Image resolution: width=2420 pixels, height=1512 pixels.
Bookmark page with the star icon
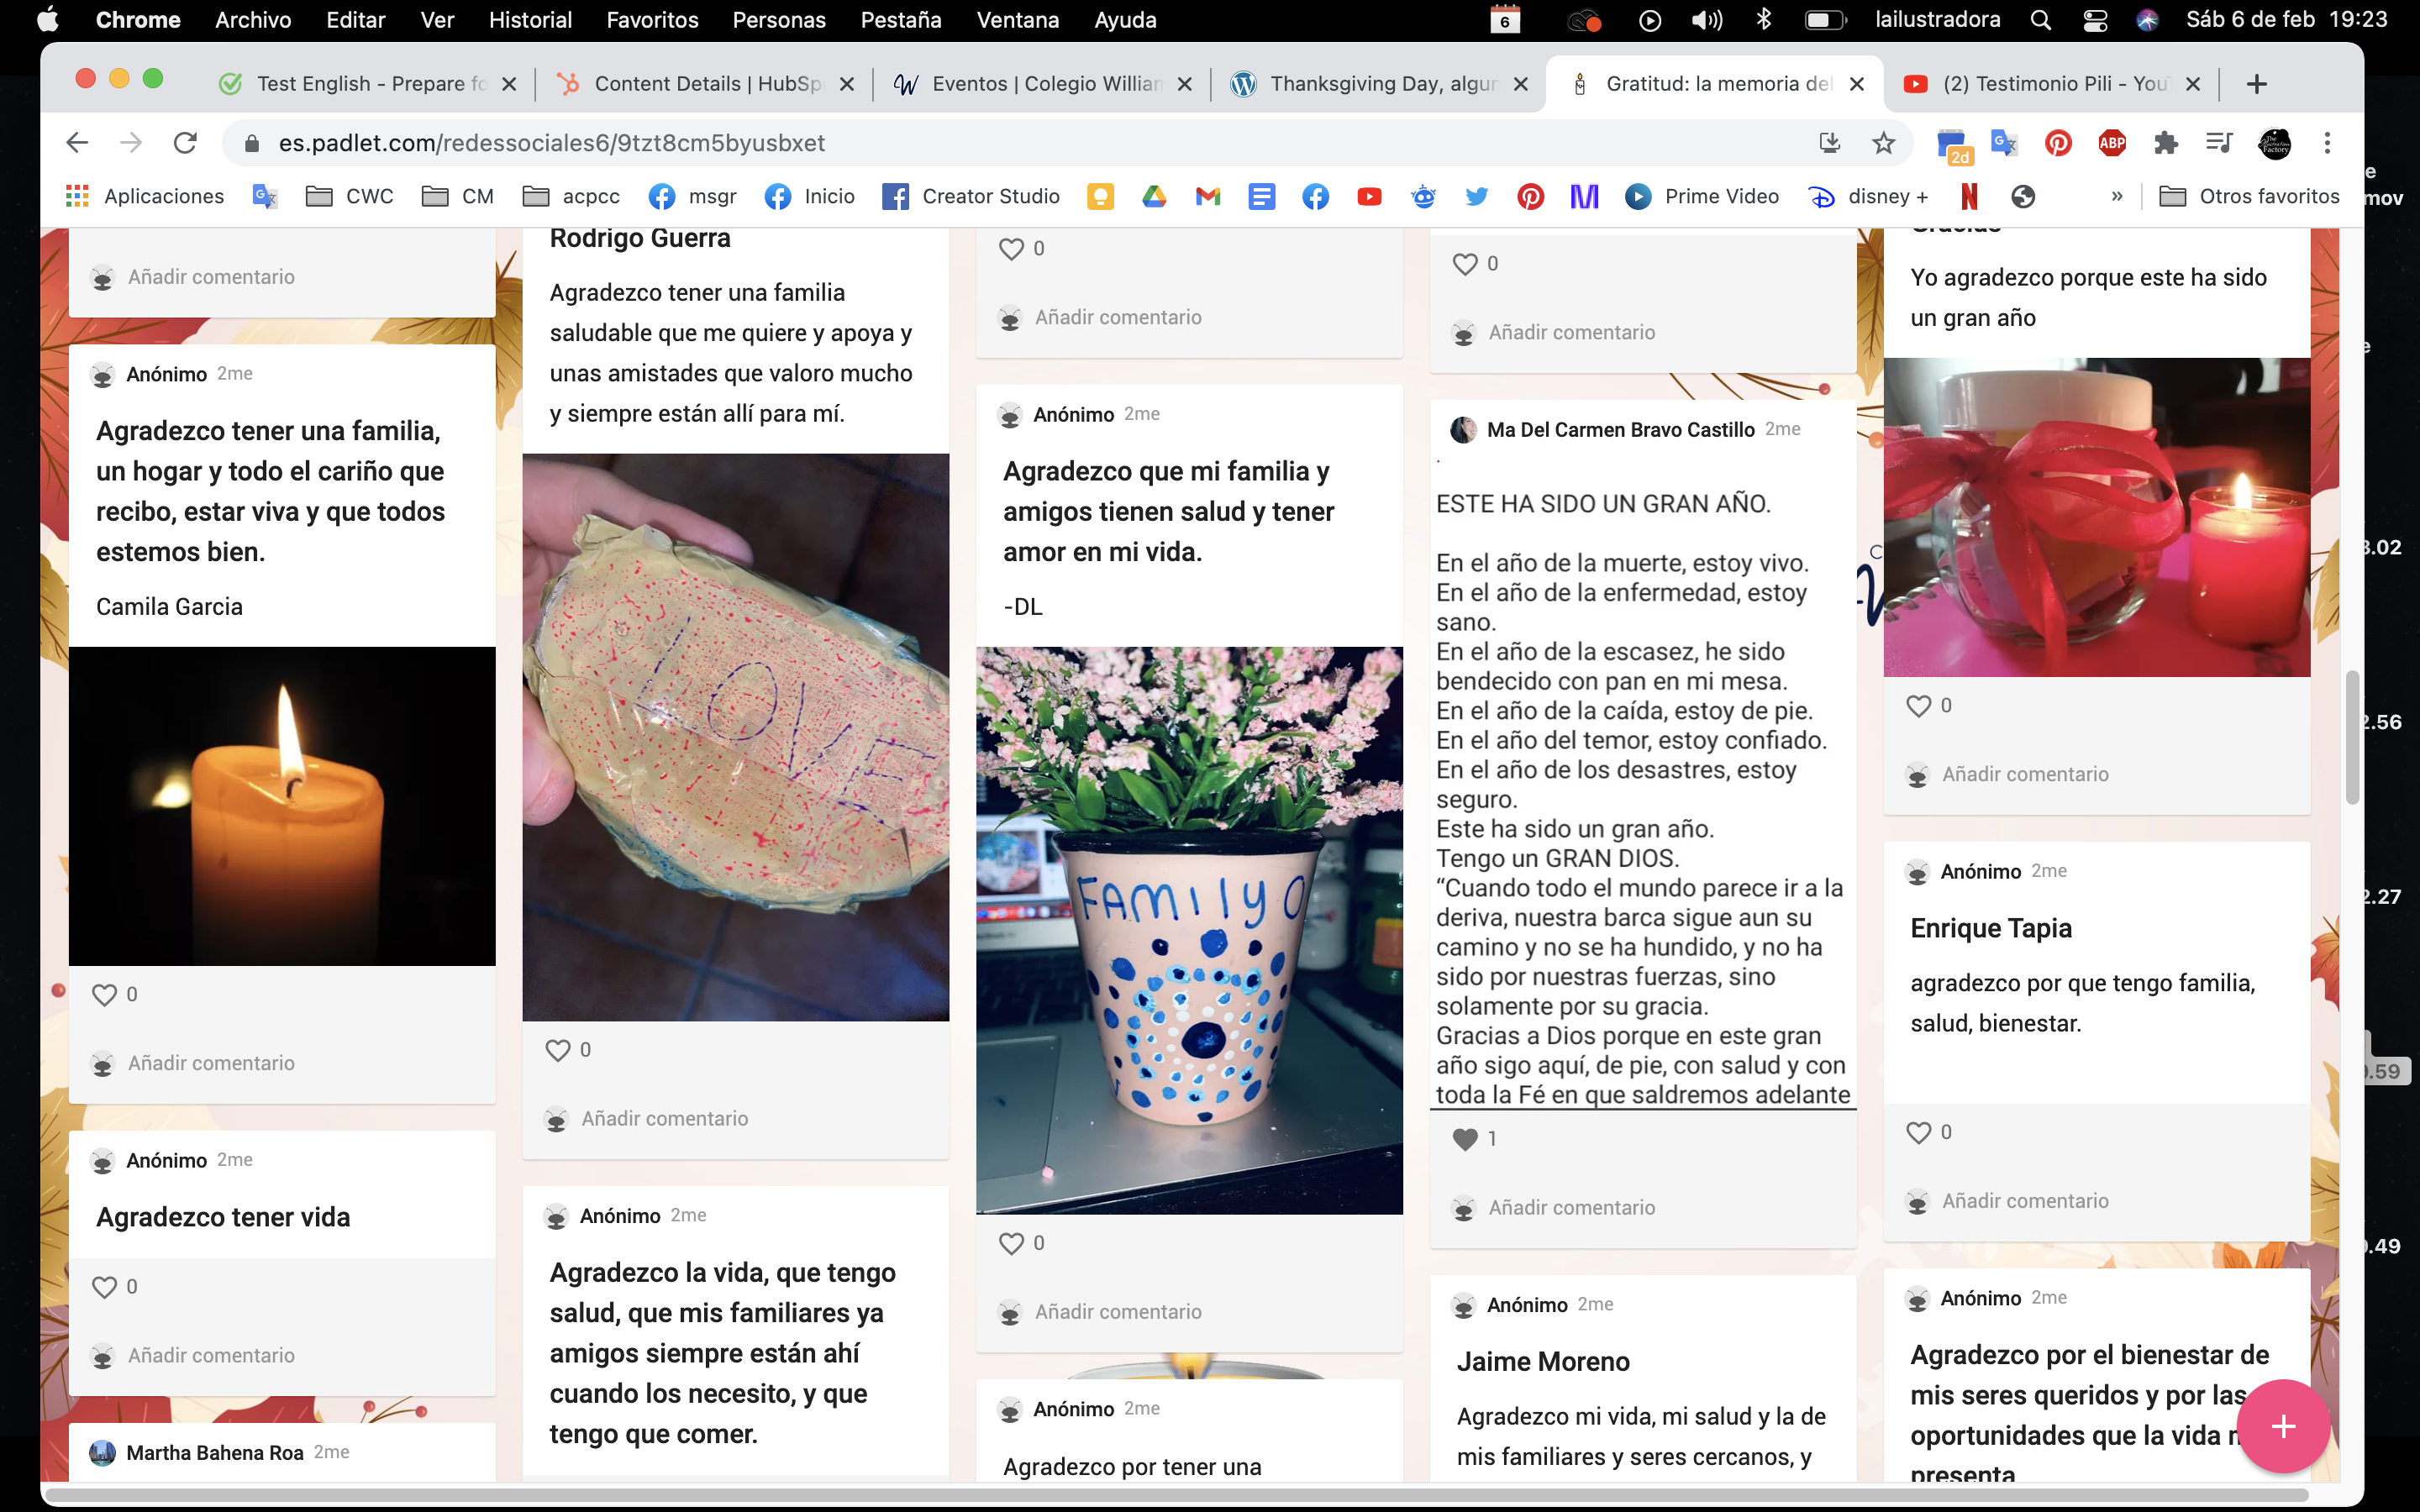[1883, 143]
